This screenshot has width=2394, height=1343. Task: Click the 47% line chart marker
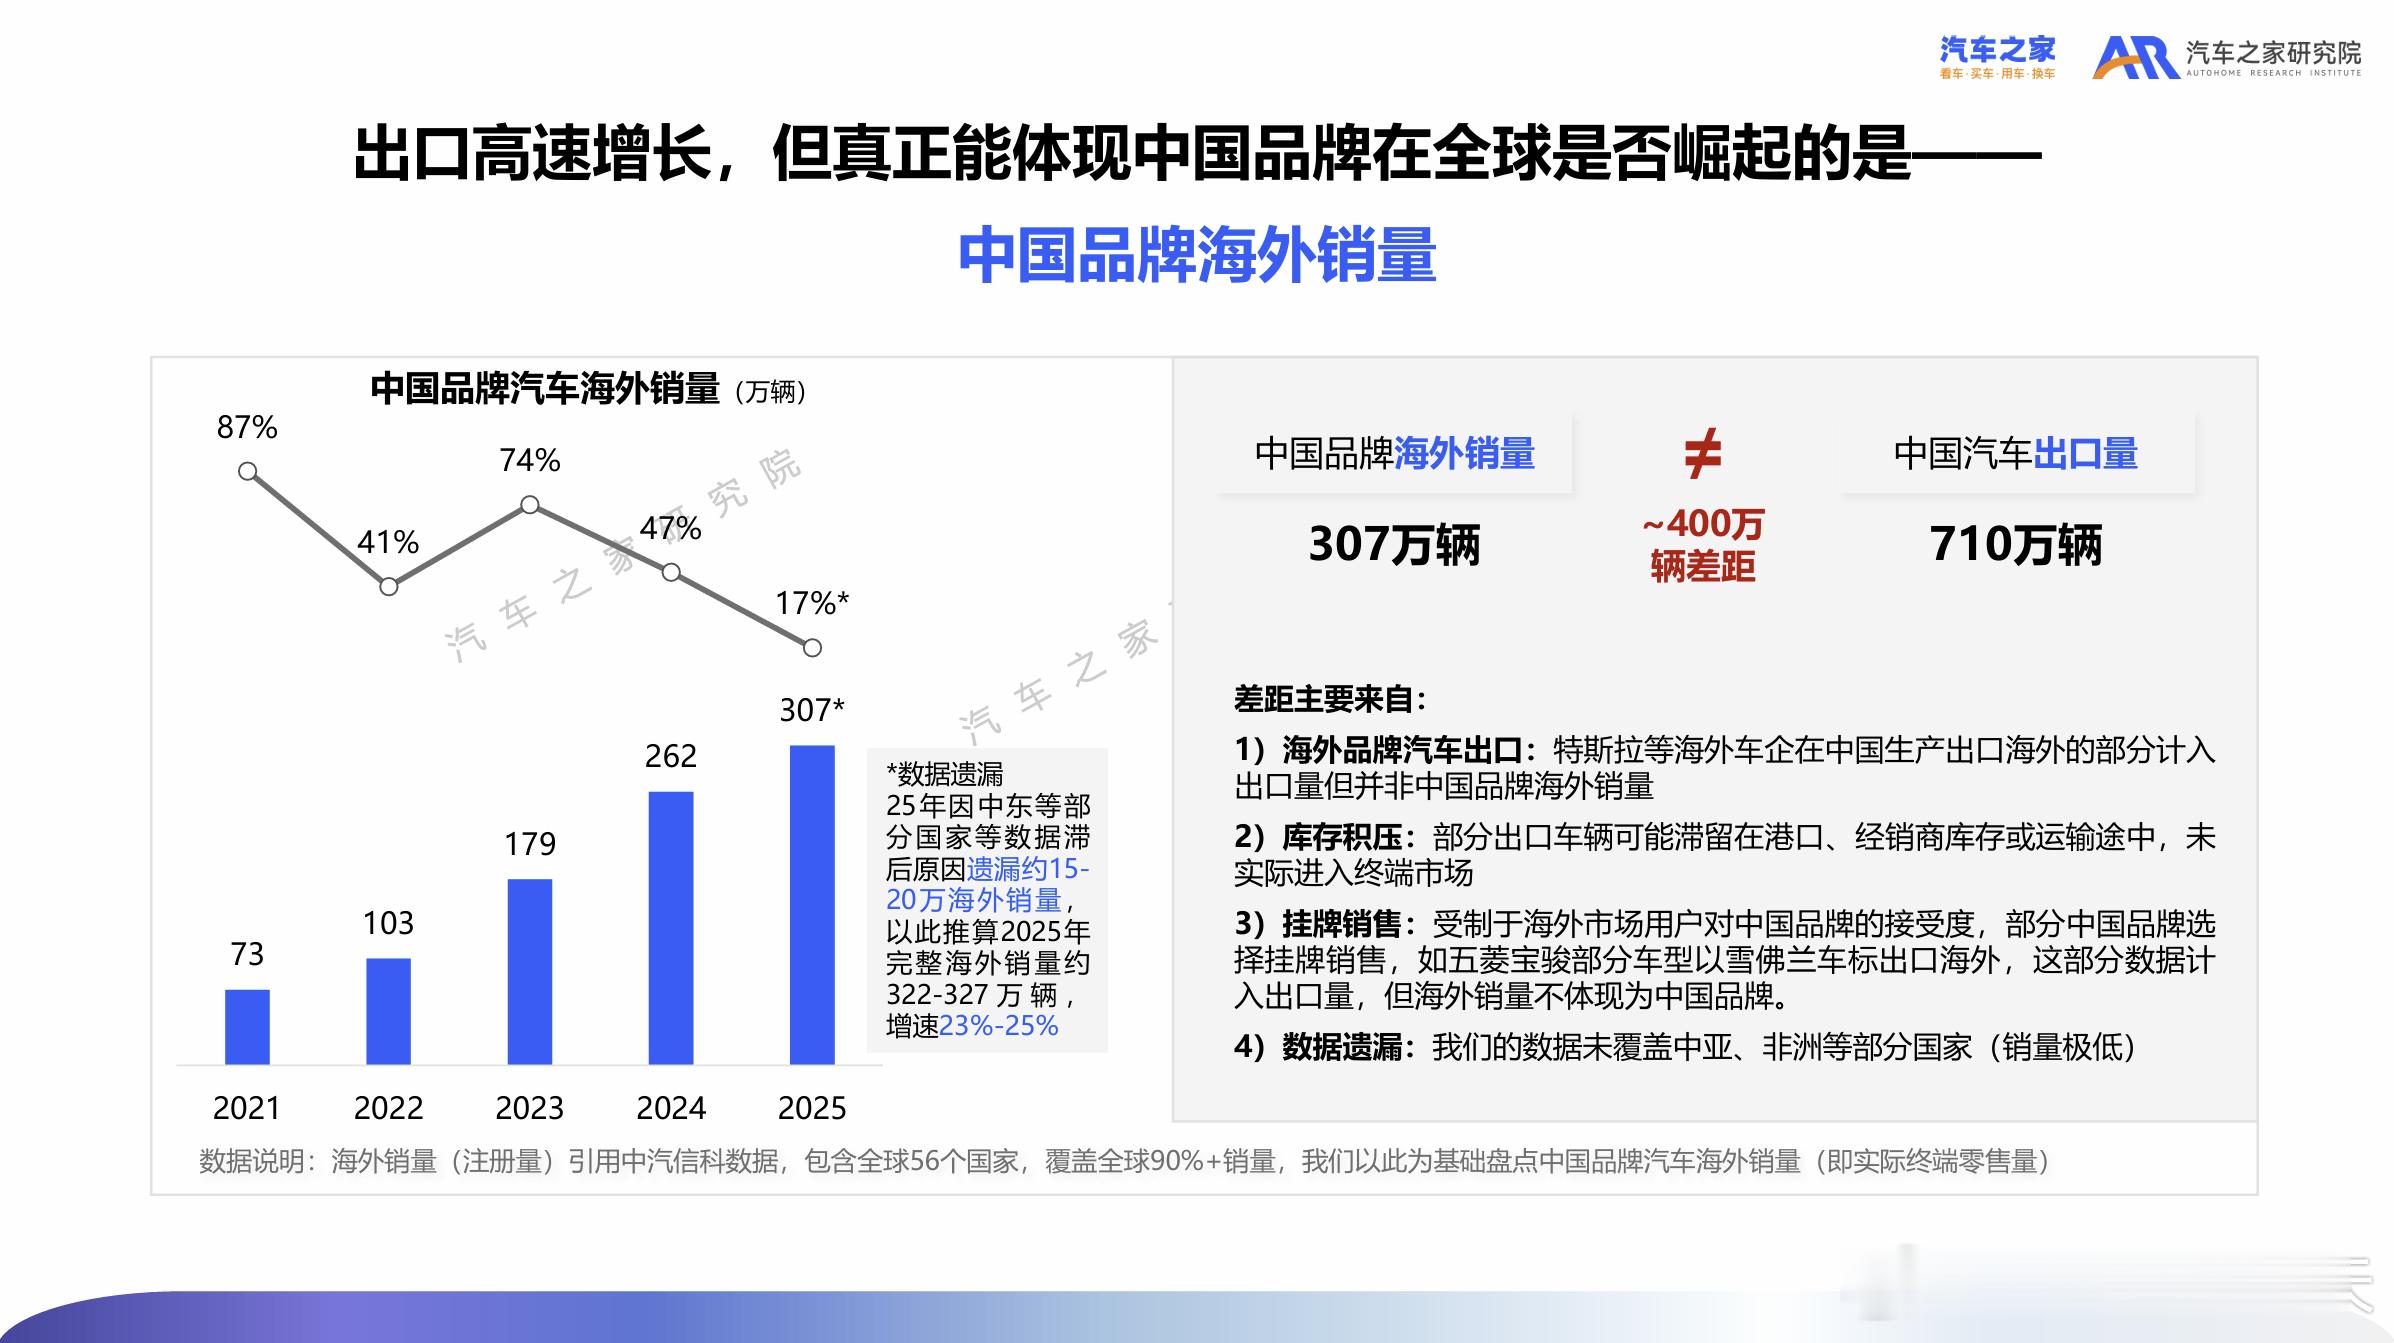[x=671, y=572]
